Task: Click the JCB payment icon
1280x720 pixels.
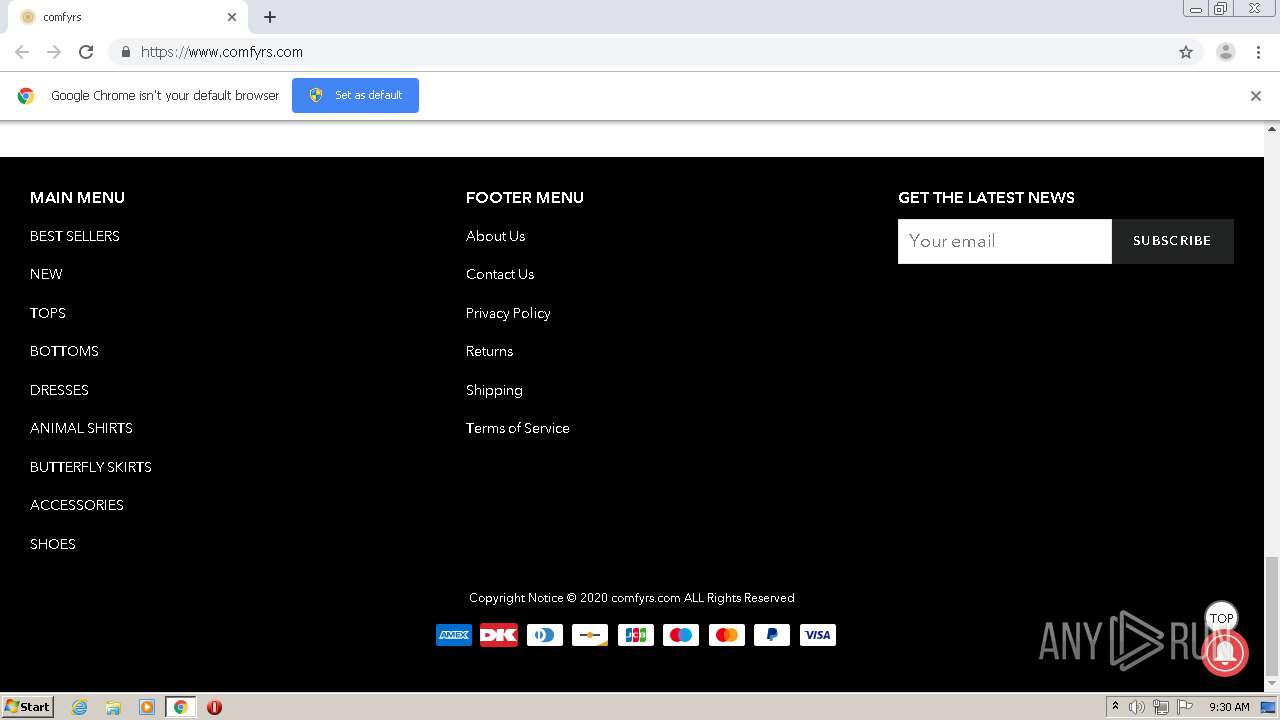Action: pos(636,635)
